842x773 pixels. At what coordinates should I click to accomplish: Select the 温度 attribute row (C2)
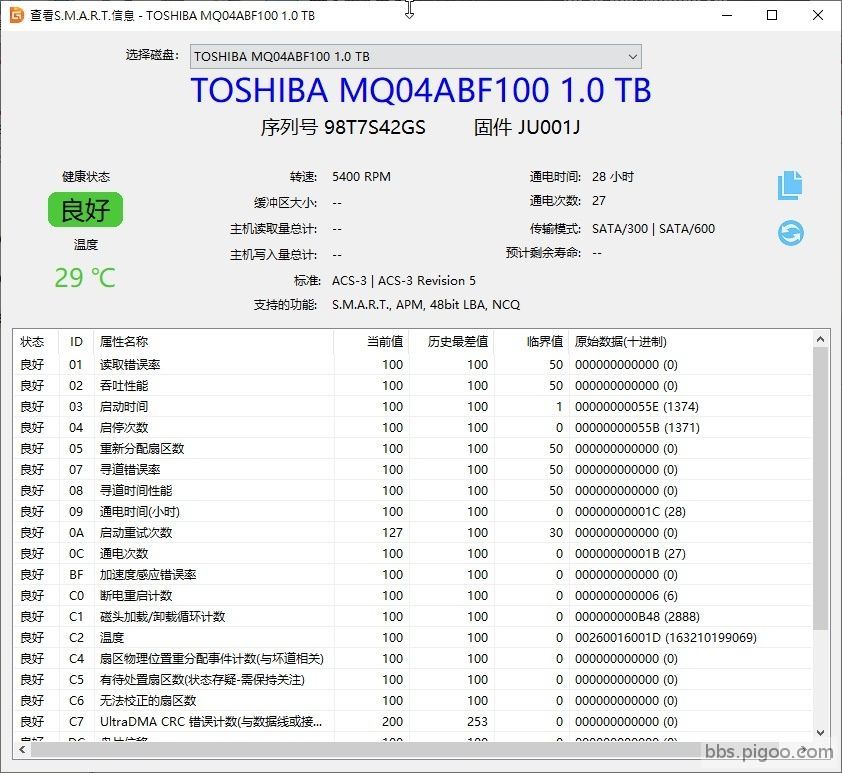click(x=412, y=637)
